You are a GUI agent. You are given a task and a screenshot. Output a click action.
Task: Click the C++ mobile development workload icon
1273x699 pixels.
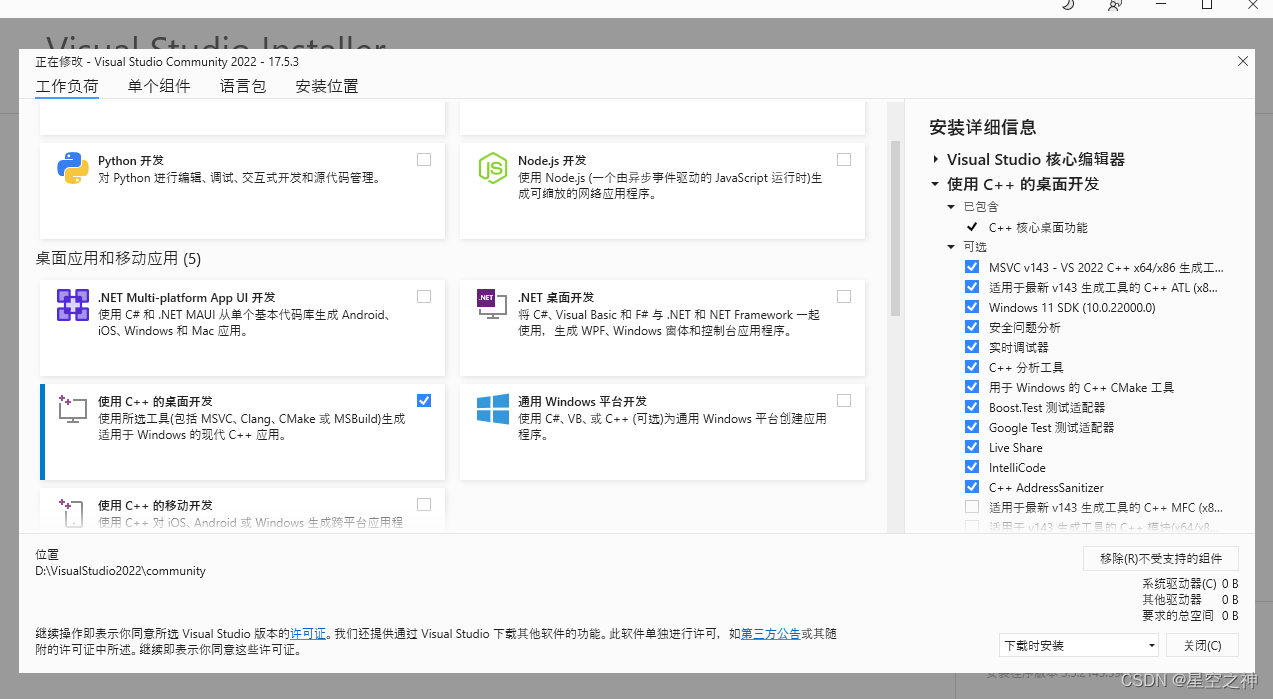tap(73, 512)
